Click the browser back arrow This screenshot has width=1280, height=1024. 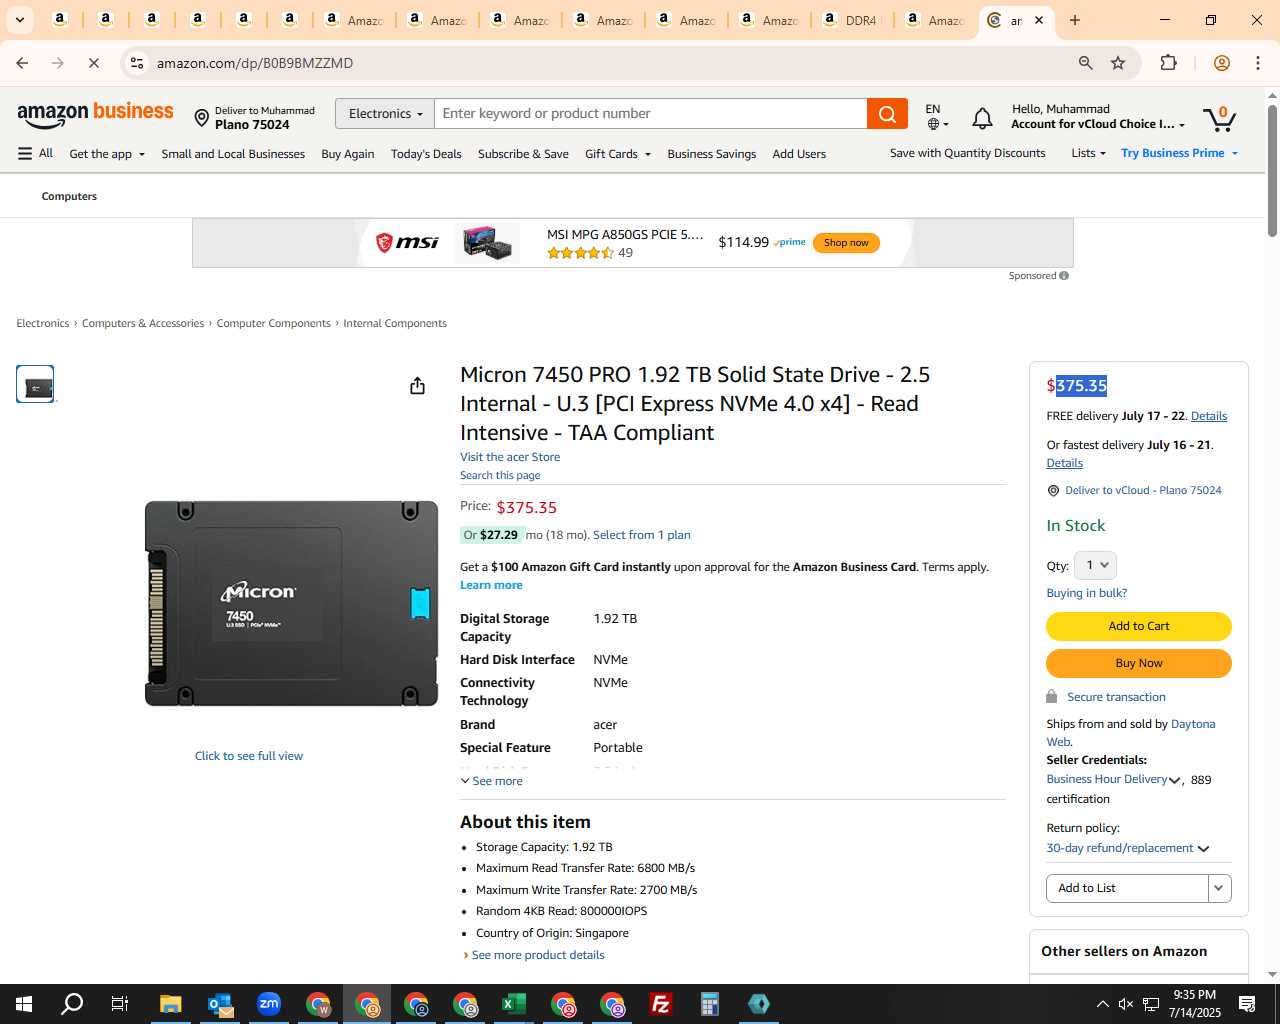(22, 63)
